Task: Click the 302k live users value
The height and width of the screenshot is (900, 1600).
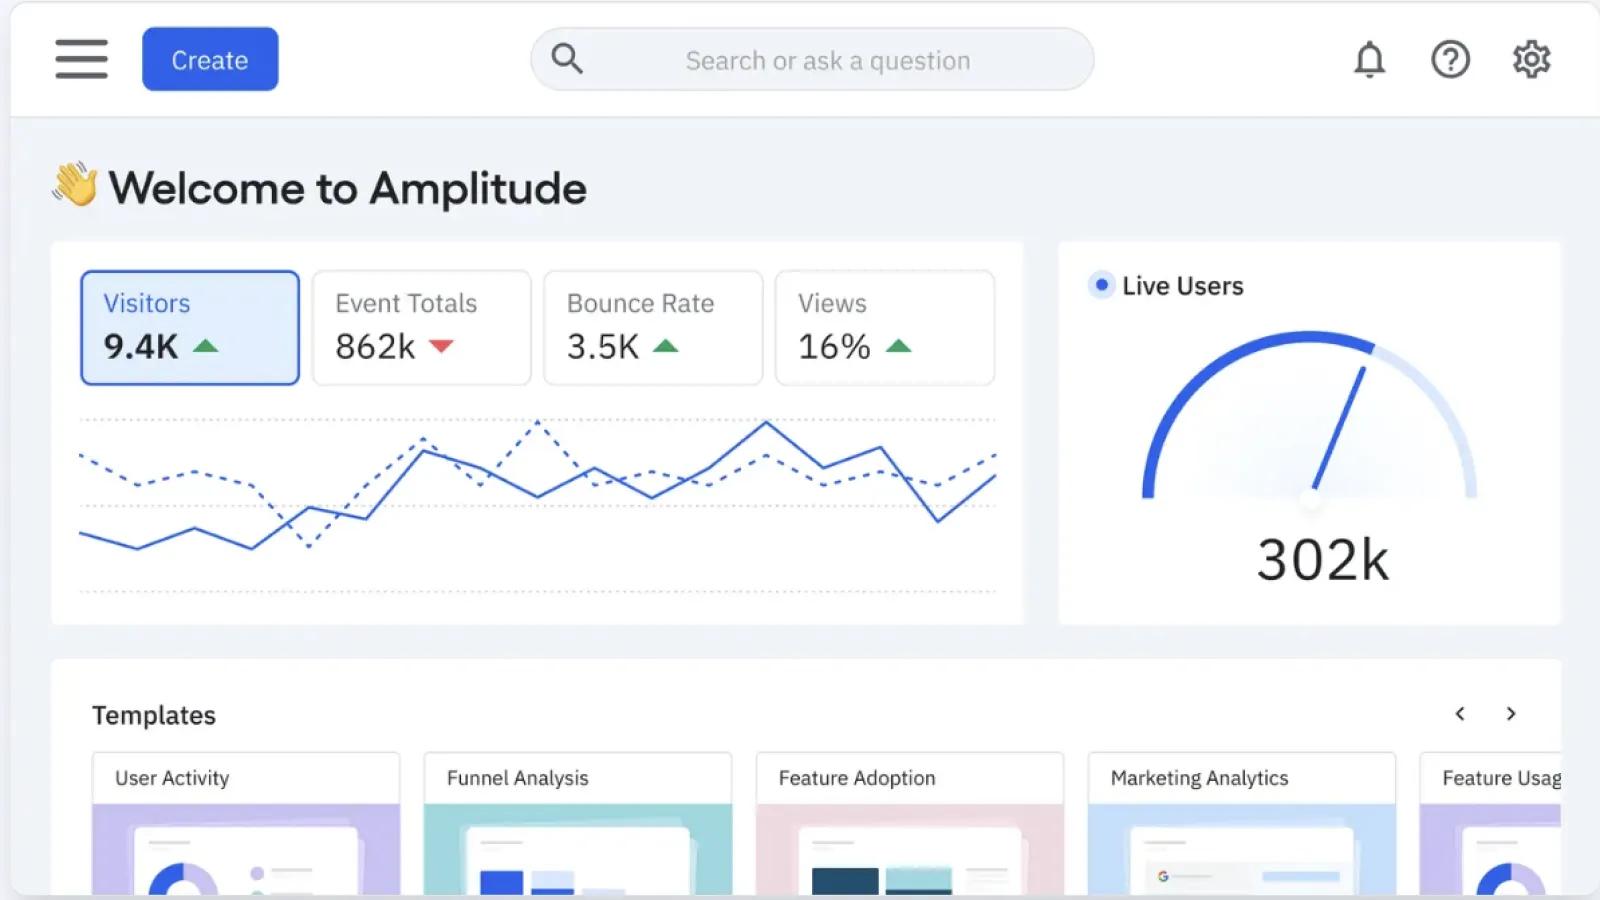Action: coord(1322,560)
